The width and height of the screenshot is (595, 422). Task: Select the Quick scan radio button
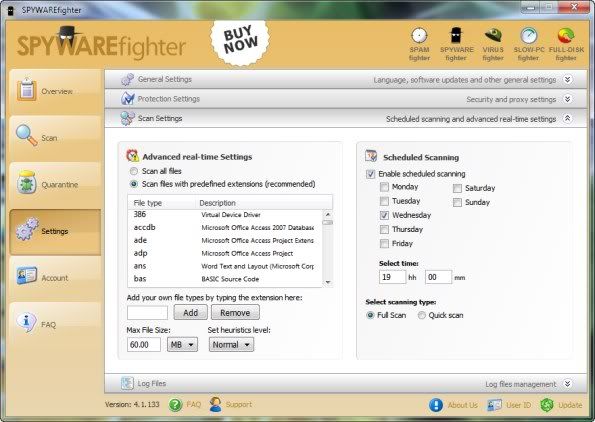(422, 315)
